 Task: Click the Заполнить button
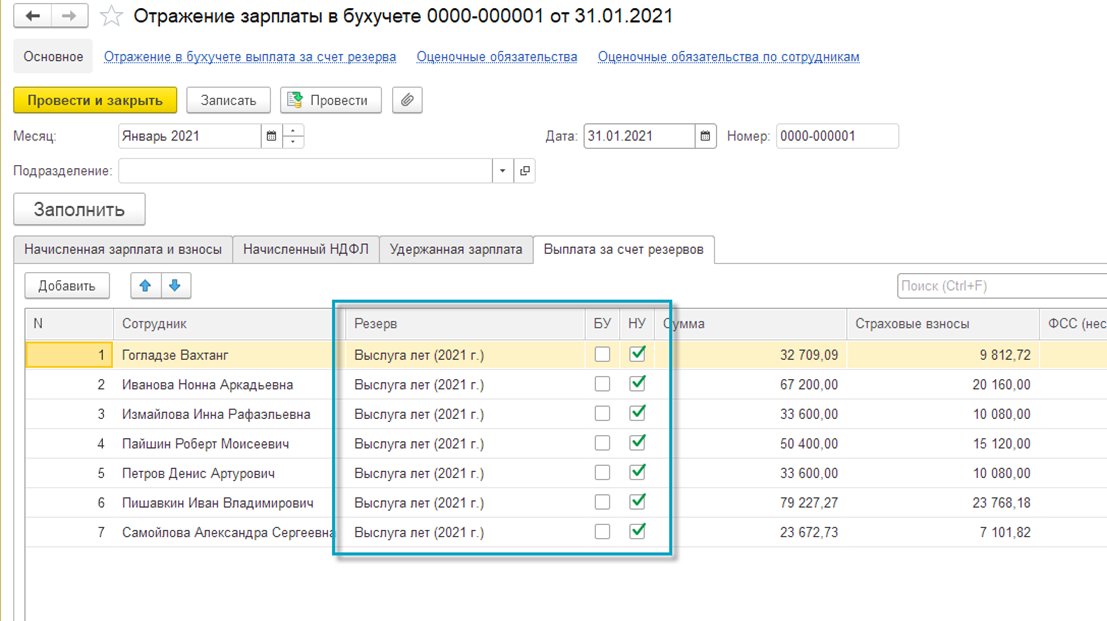79,209
